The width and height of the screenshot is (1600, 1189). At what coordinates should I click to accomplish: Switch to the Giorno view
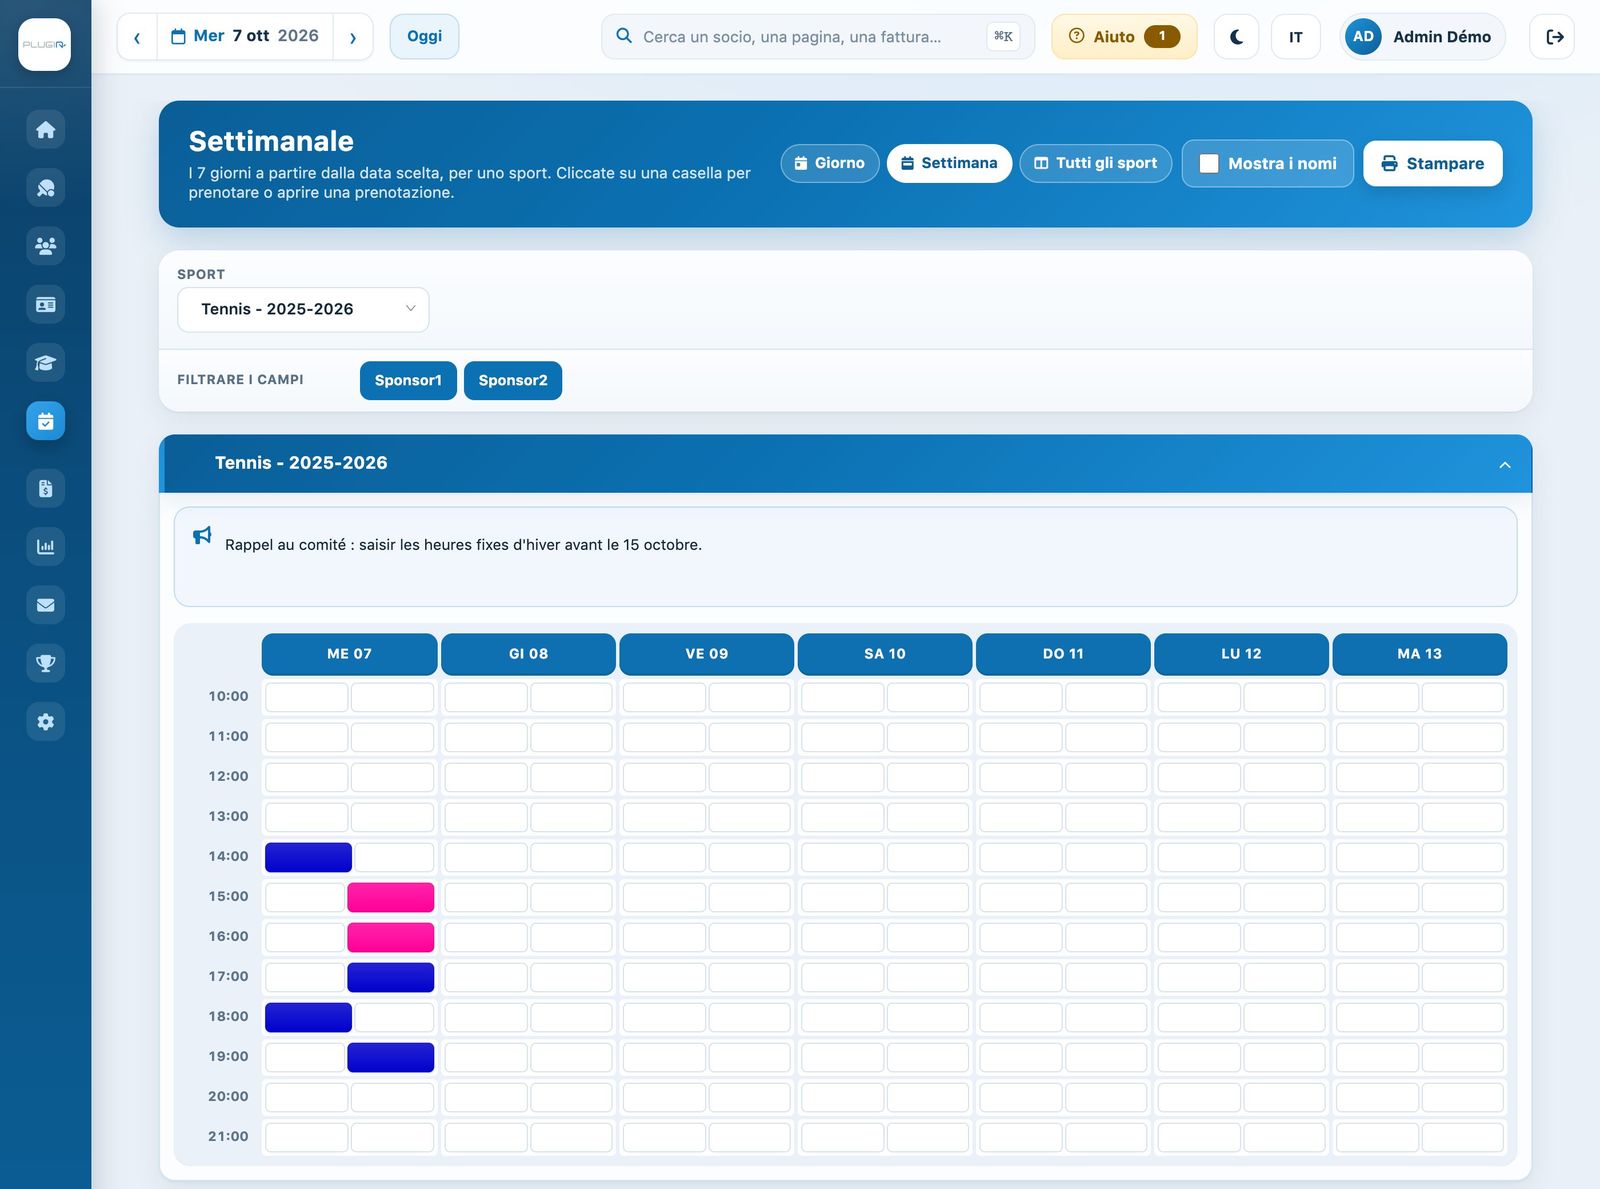point(830,164)
